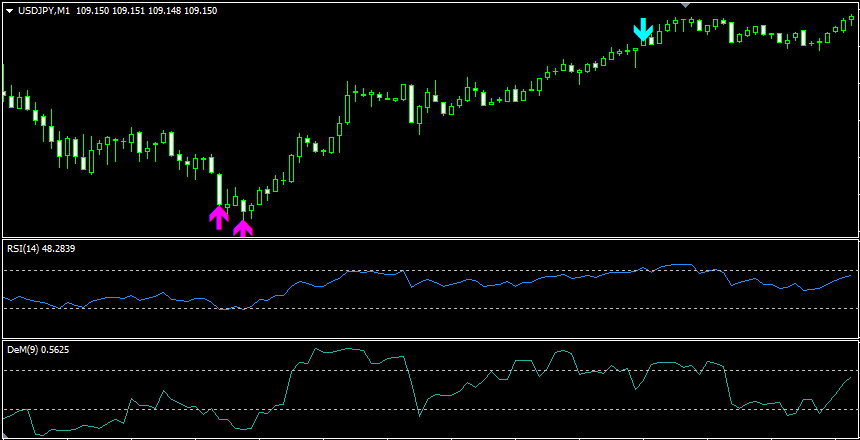
Task: Click the DeM(9) 0.5625 indicator label
Action: 38,350
